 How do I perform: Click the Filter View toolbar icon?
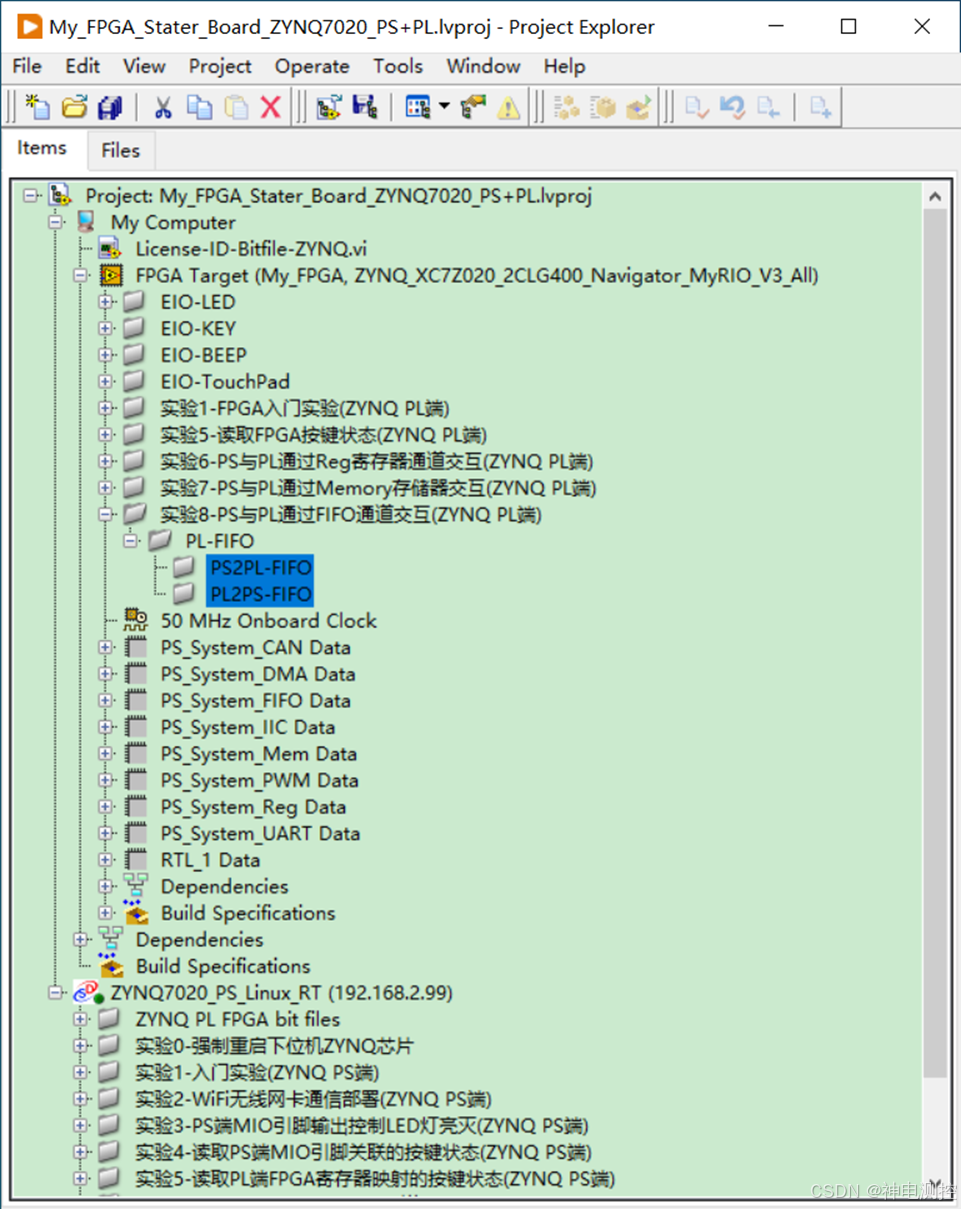click(x=418, y=107)
